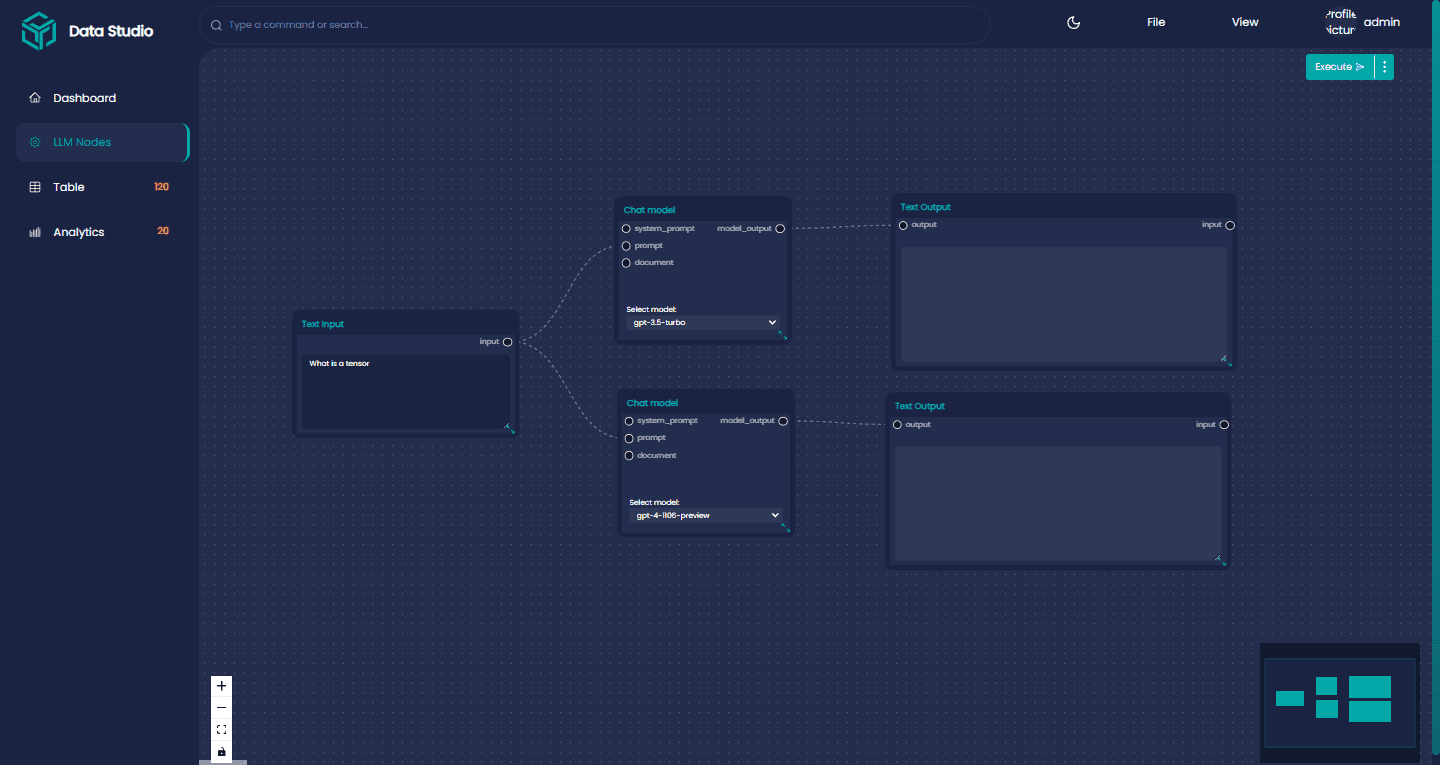Image resolution: width=1440 pixels, height=765 pixels.
Task: Click the zoom in plus control
Action: tap(221, 686)
